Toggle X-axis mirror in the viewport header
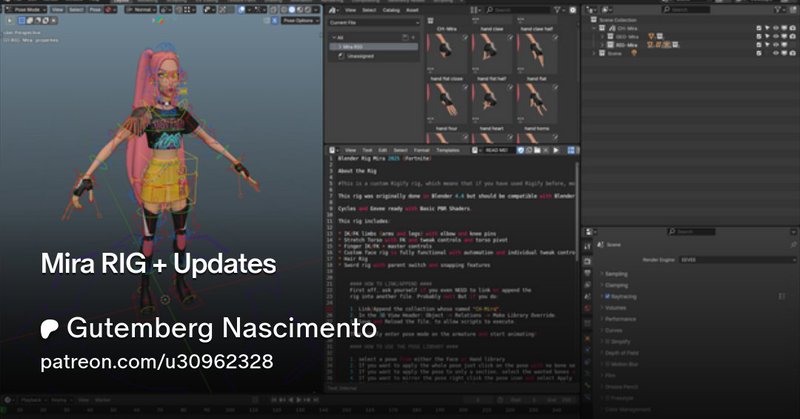 (x=274, y=20)
